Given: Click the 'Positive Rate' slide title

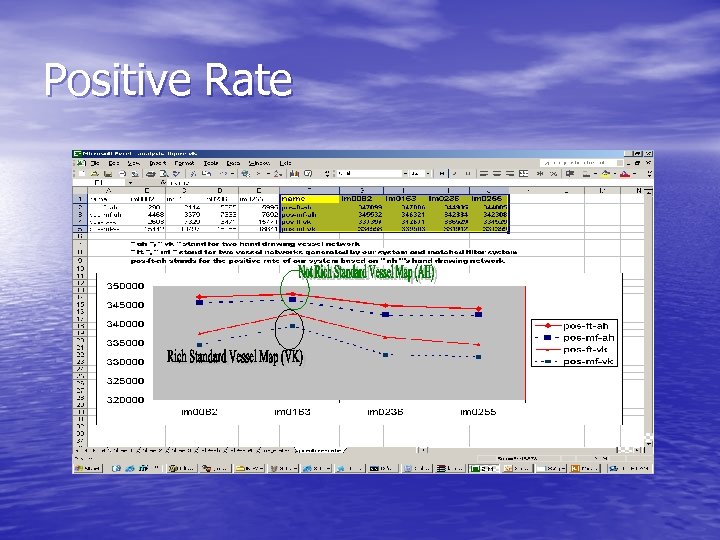Looking at the screenshot, I should [168, 79].
